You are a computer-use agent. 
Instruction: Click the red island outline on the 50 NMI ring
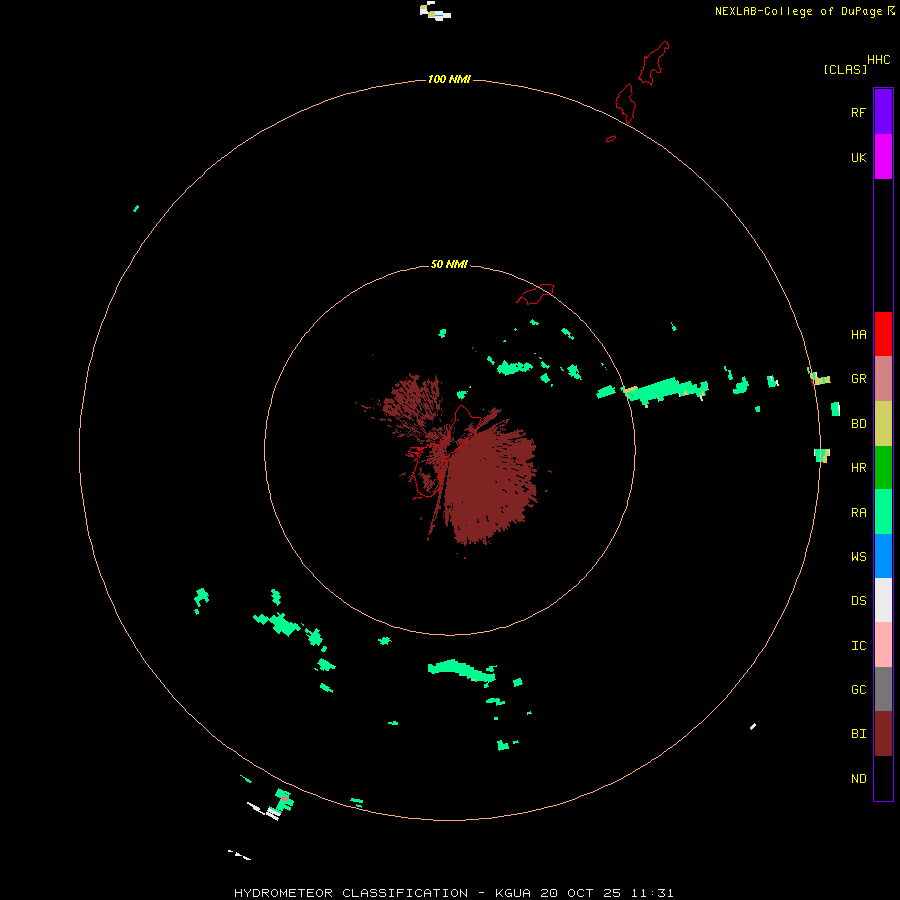click(x=535, y=294)
